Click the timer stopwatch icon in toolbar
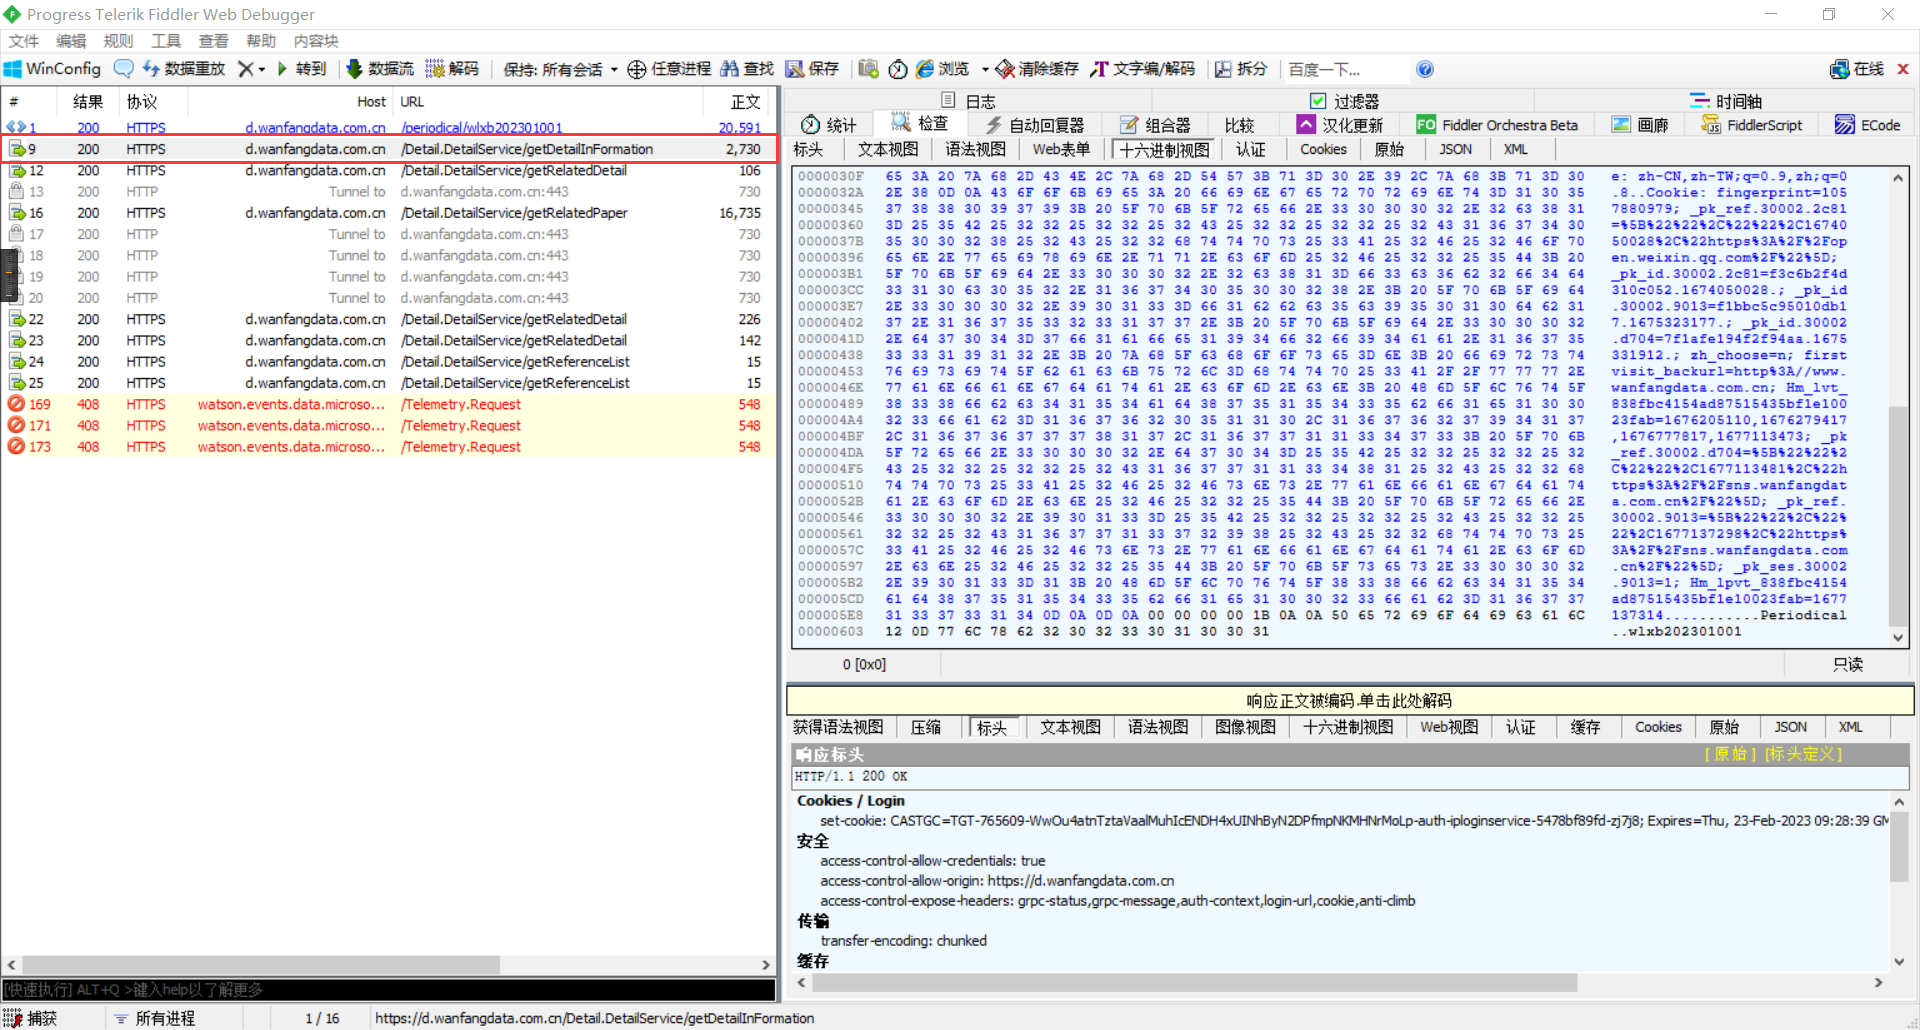The width and height of the screenshot is (1920, 1030). click(898, 69)
